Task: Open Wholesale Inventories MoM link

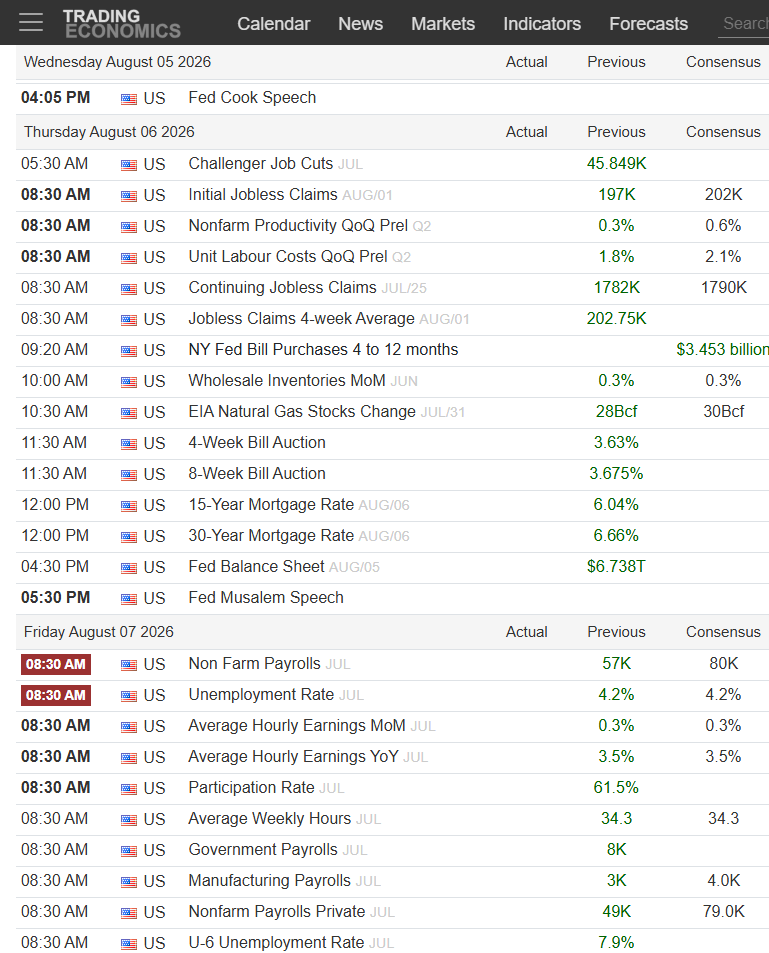Action: 287,380
